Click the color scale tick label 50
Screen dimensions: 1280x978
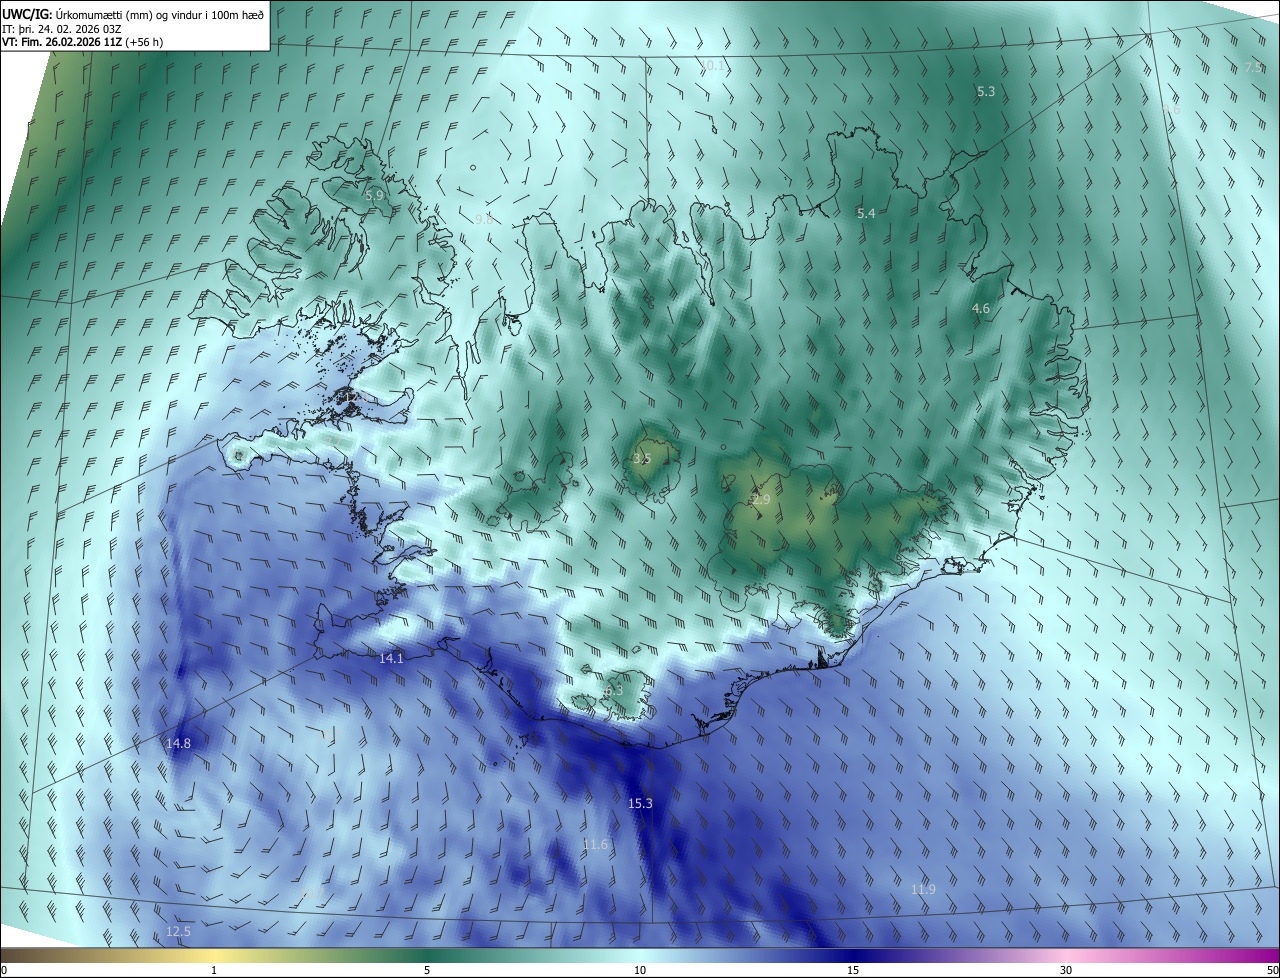pos(1272,971)
